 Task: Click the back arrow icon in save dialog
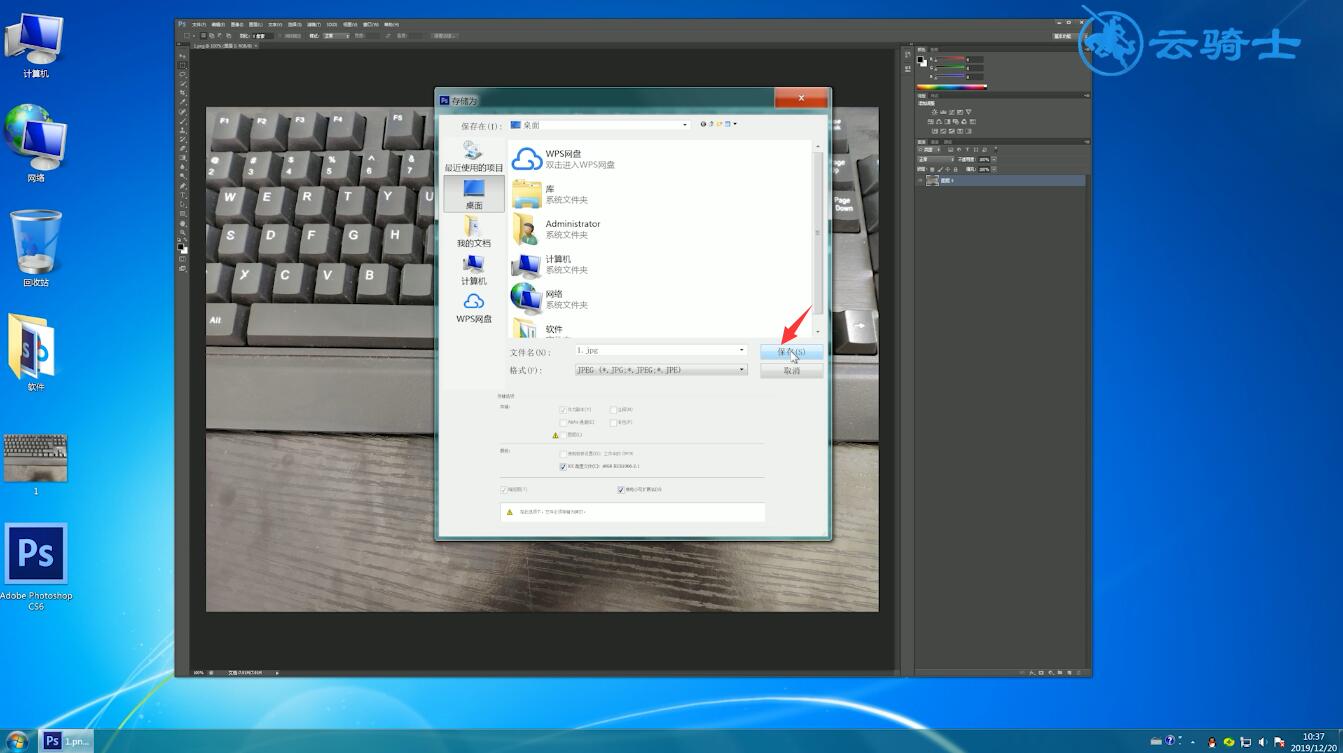pos(703,124)
